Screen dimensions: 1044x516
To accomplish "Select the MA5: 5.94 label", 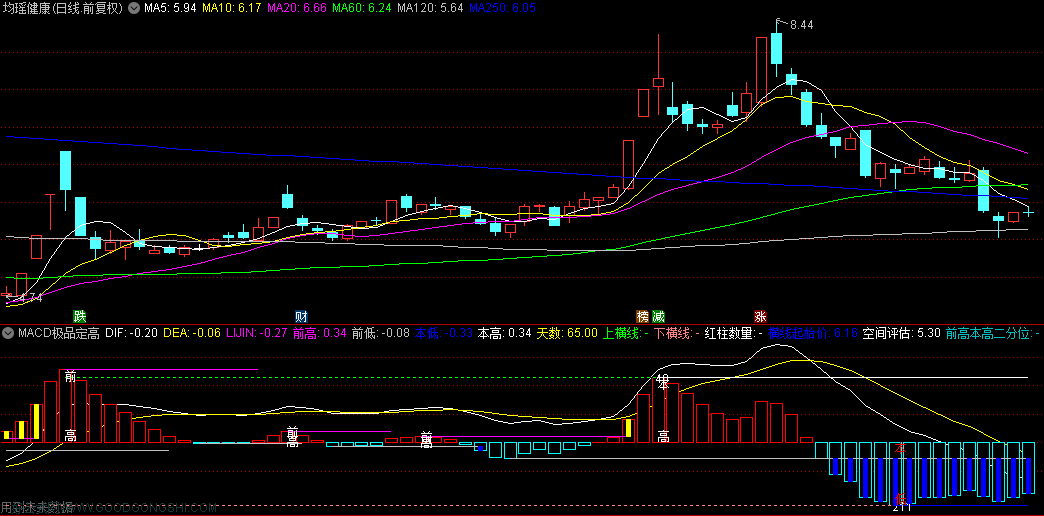I will click(x=170, y=9).
